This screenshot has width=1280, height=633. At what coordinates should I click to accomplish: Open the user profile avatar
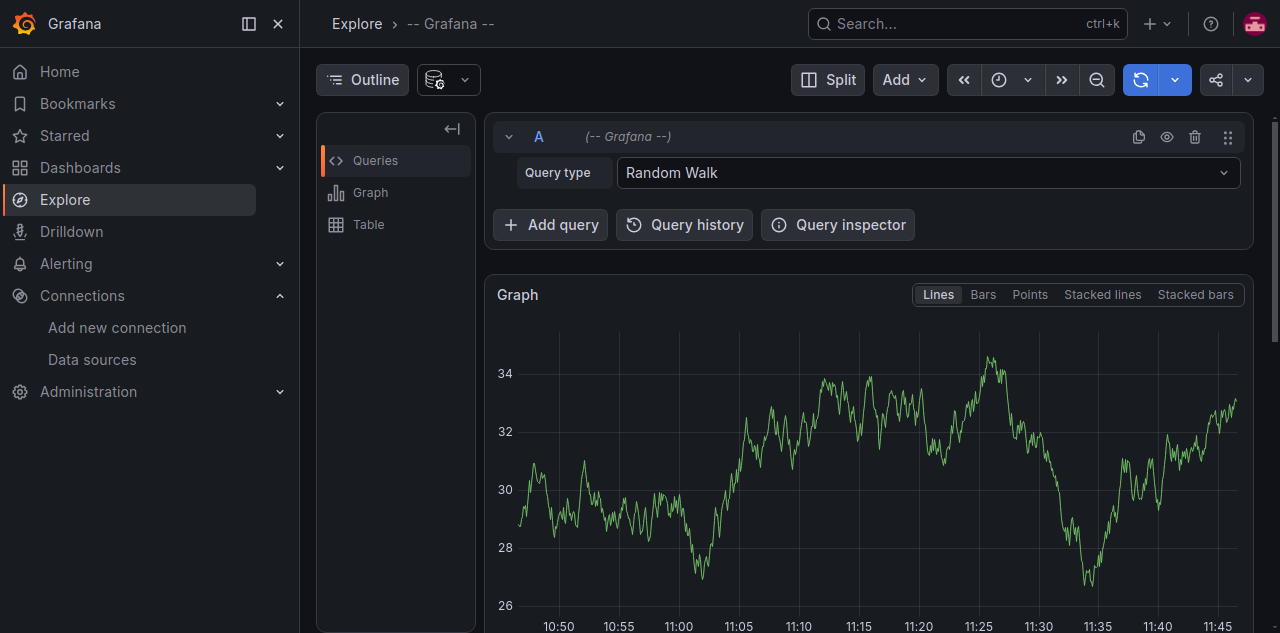point(1255,24)
